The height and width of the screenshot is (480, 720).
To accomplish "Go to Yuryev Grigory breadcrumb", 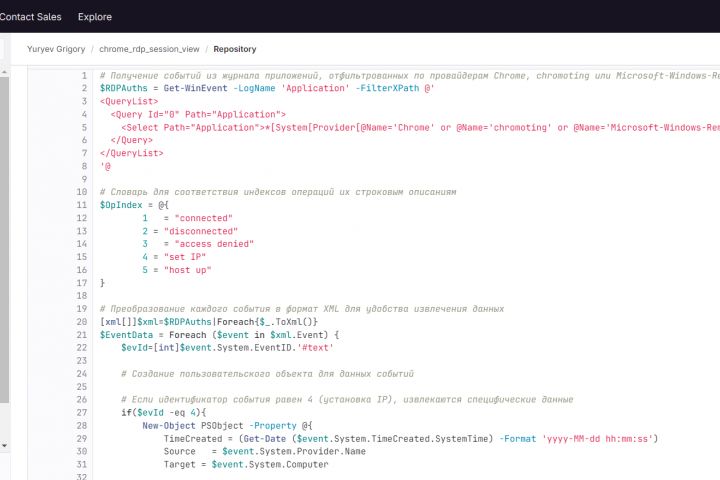I will (x=56, y=49).
